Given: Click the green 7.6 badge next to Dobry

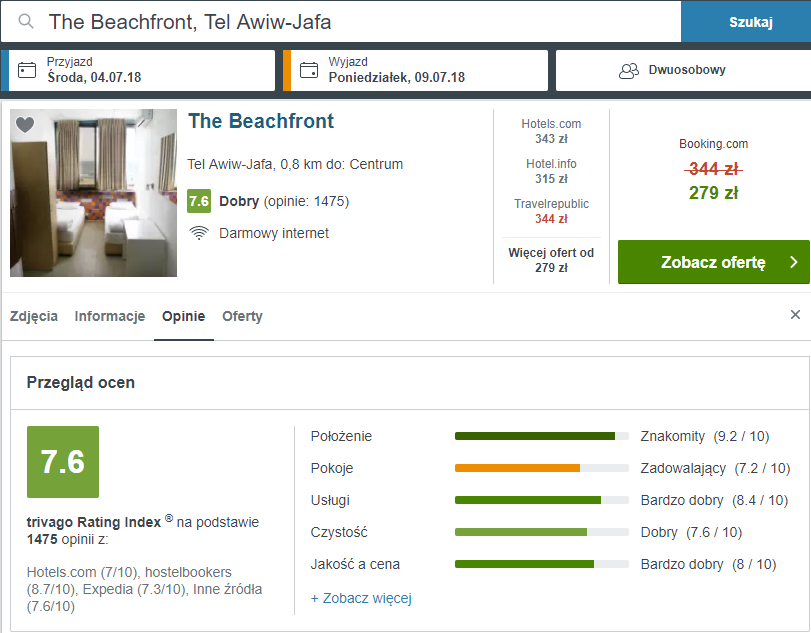Looking at the screenshot, I should pyautogui.click(x=199, y=202).
